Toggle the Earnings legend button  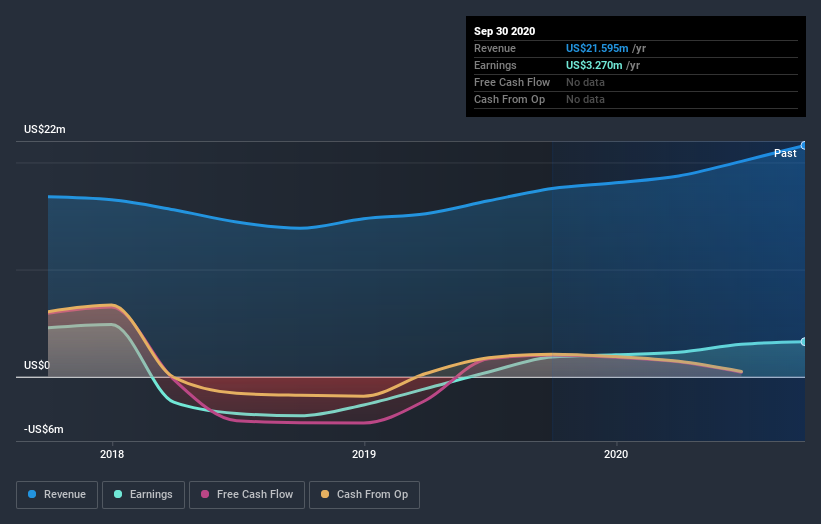tap(143, 495)
